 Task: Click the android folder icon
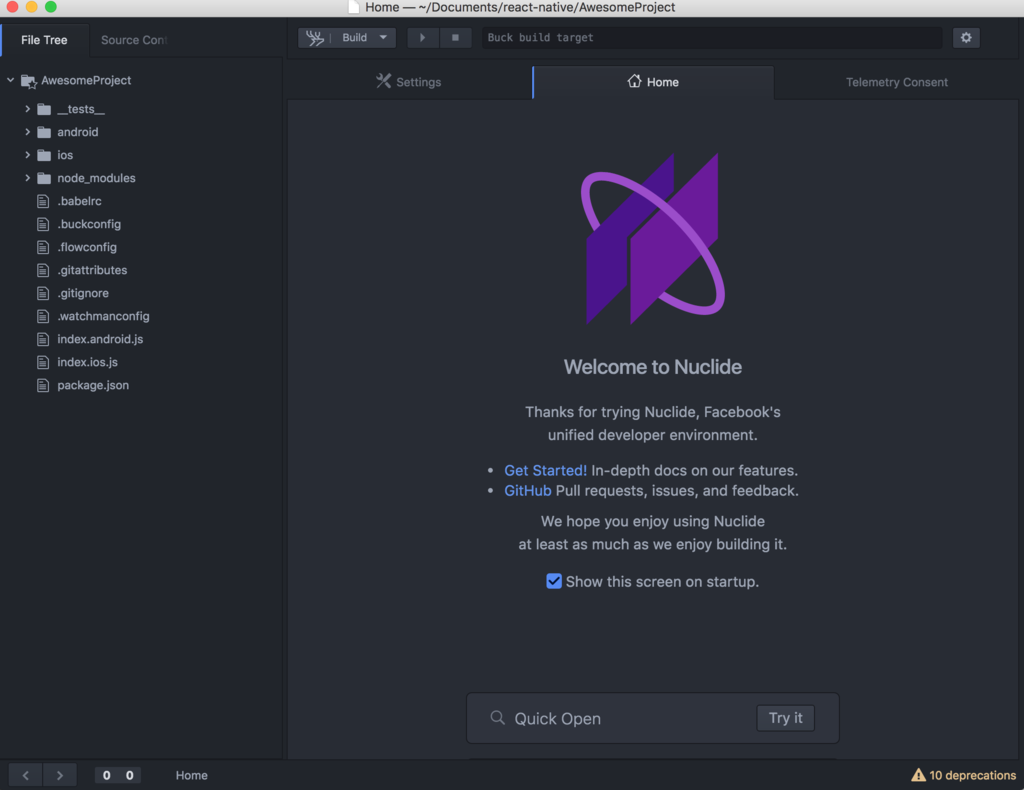(x=44, y=132)
